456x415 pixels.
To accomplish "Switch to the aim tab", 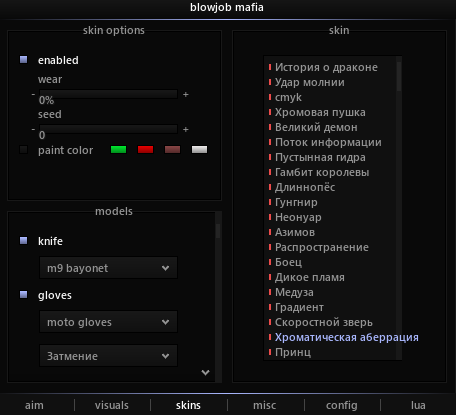I will click(34, 405).
